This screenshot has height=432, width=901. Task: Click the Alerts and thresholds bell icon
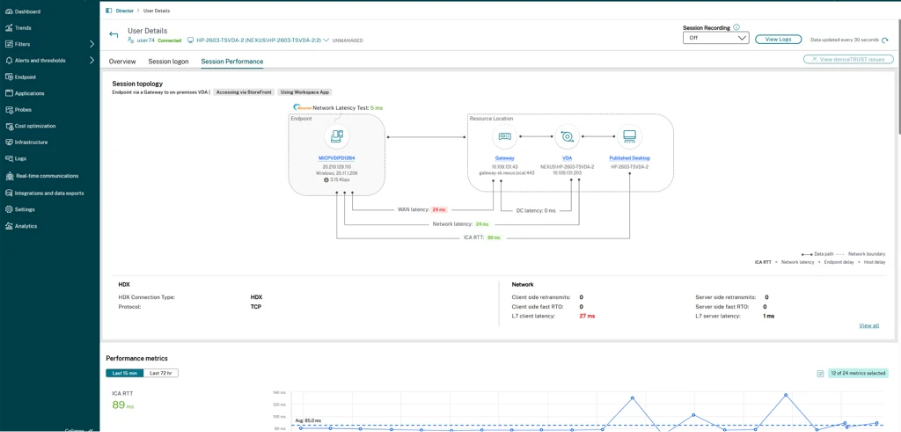[x=9, y=60]
